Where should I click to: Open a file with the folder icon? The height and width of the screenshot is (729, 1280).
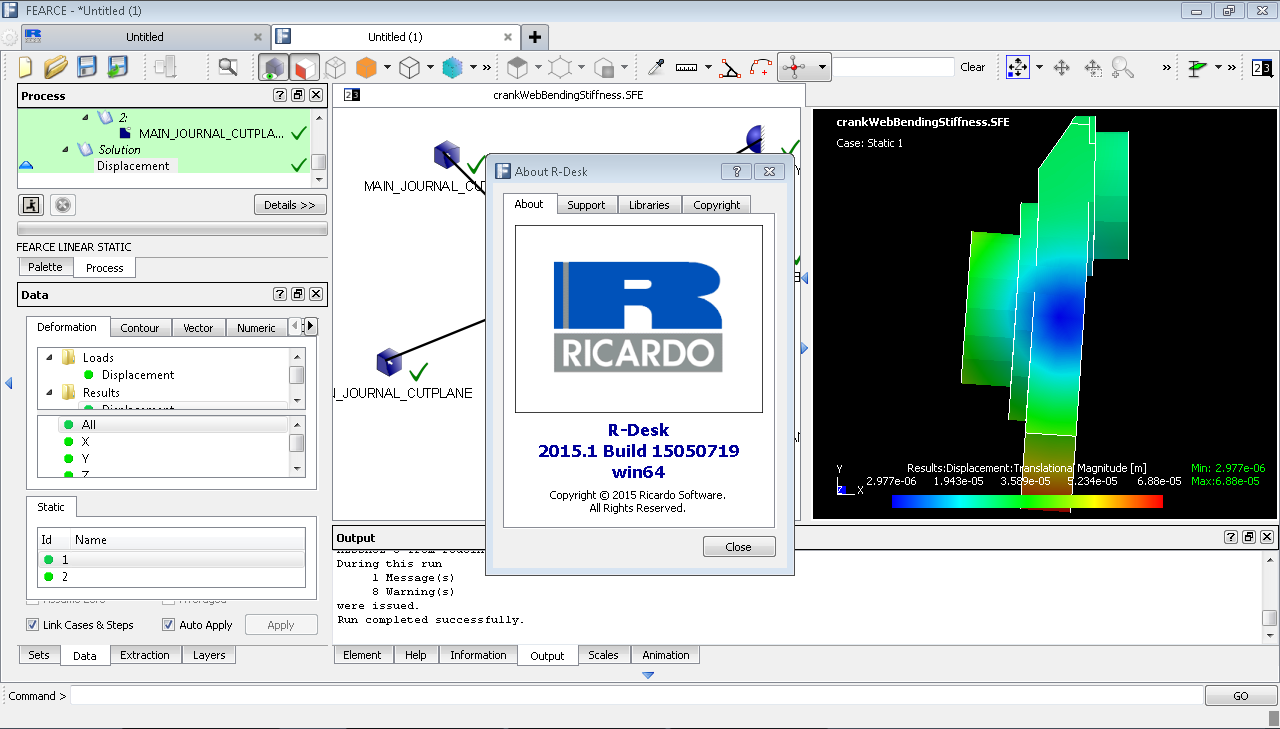click(56, 67)
